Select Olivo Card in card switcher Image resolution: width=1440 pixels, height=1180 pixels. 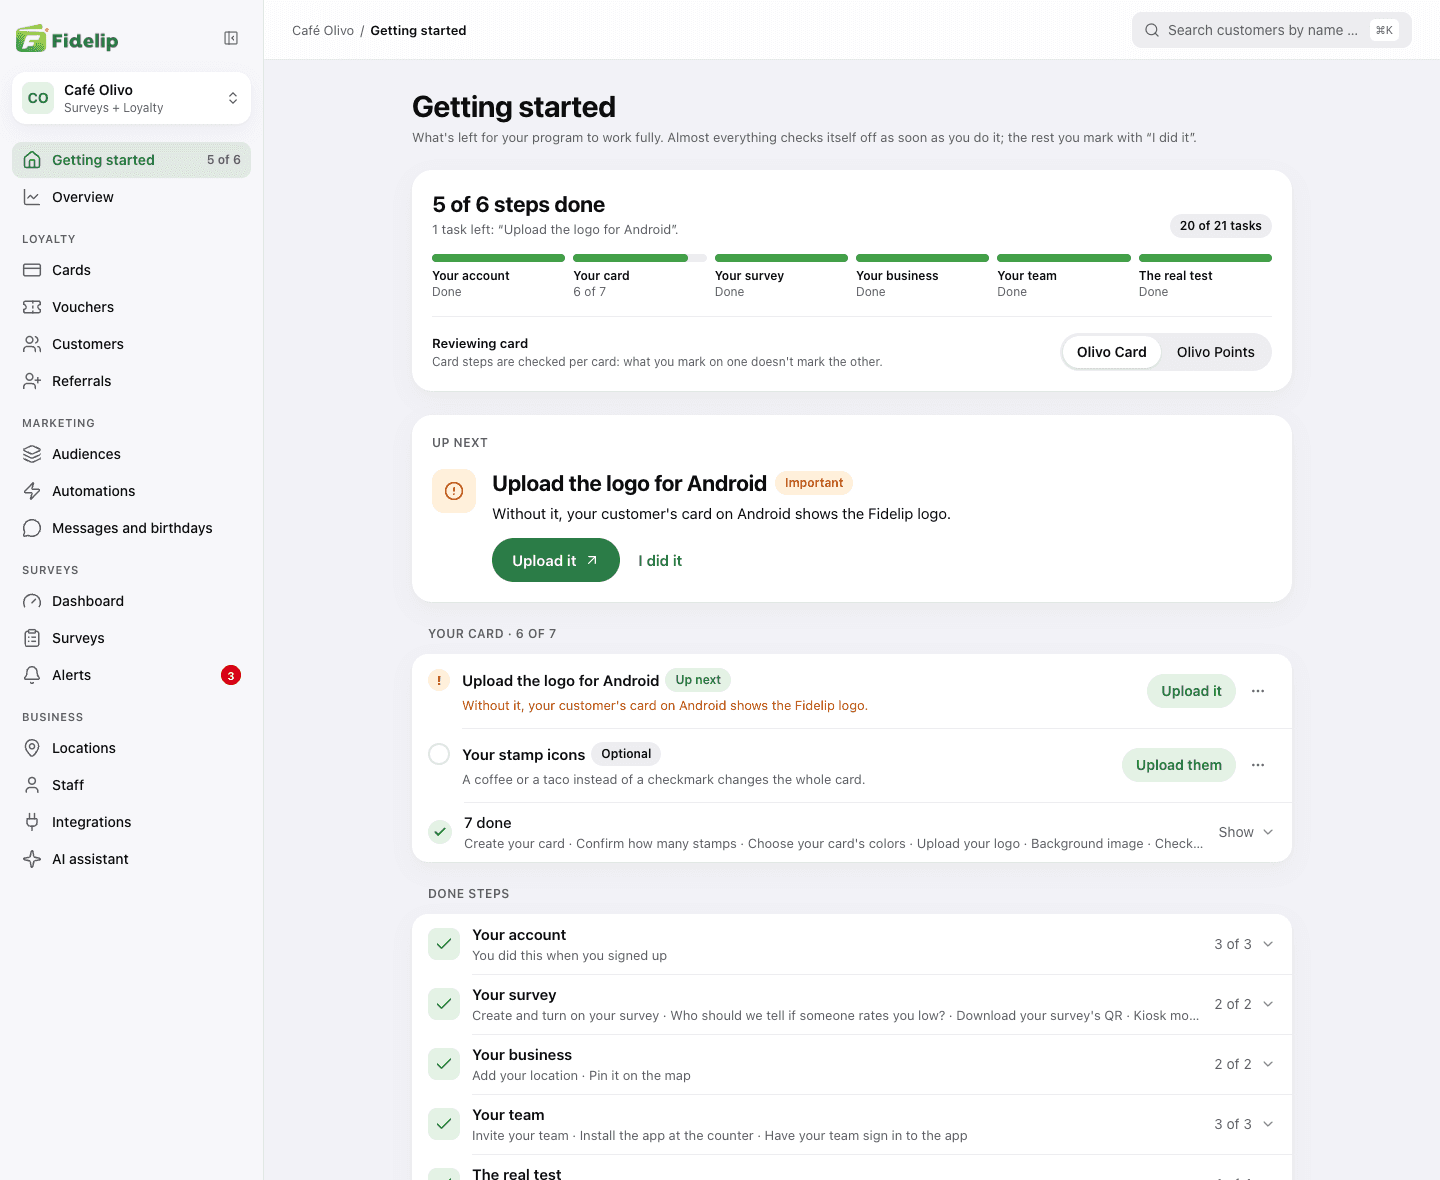tap(1112, 352)
